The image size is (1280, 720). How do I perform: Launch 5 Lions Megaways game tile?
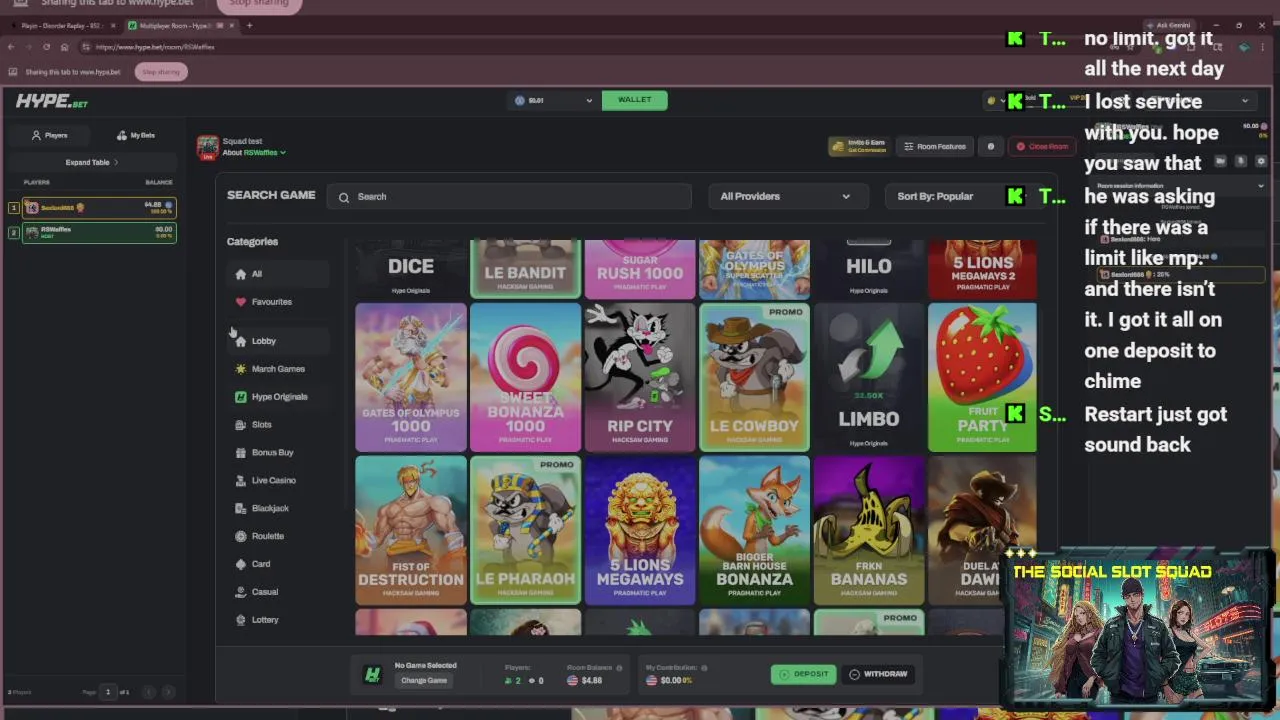[x=640, y=531]
